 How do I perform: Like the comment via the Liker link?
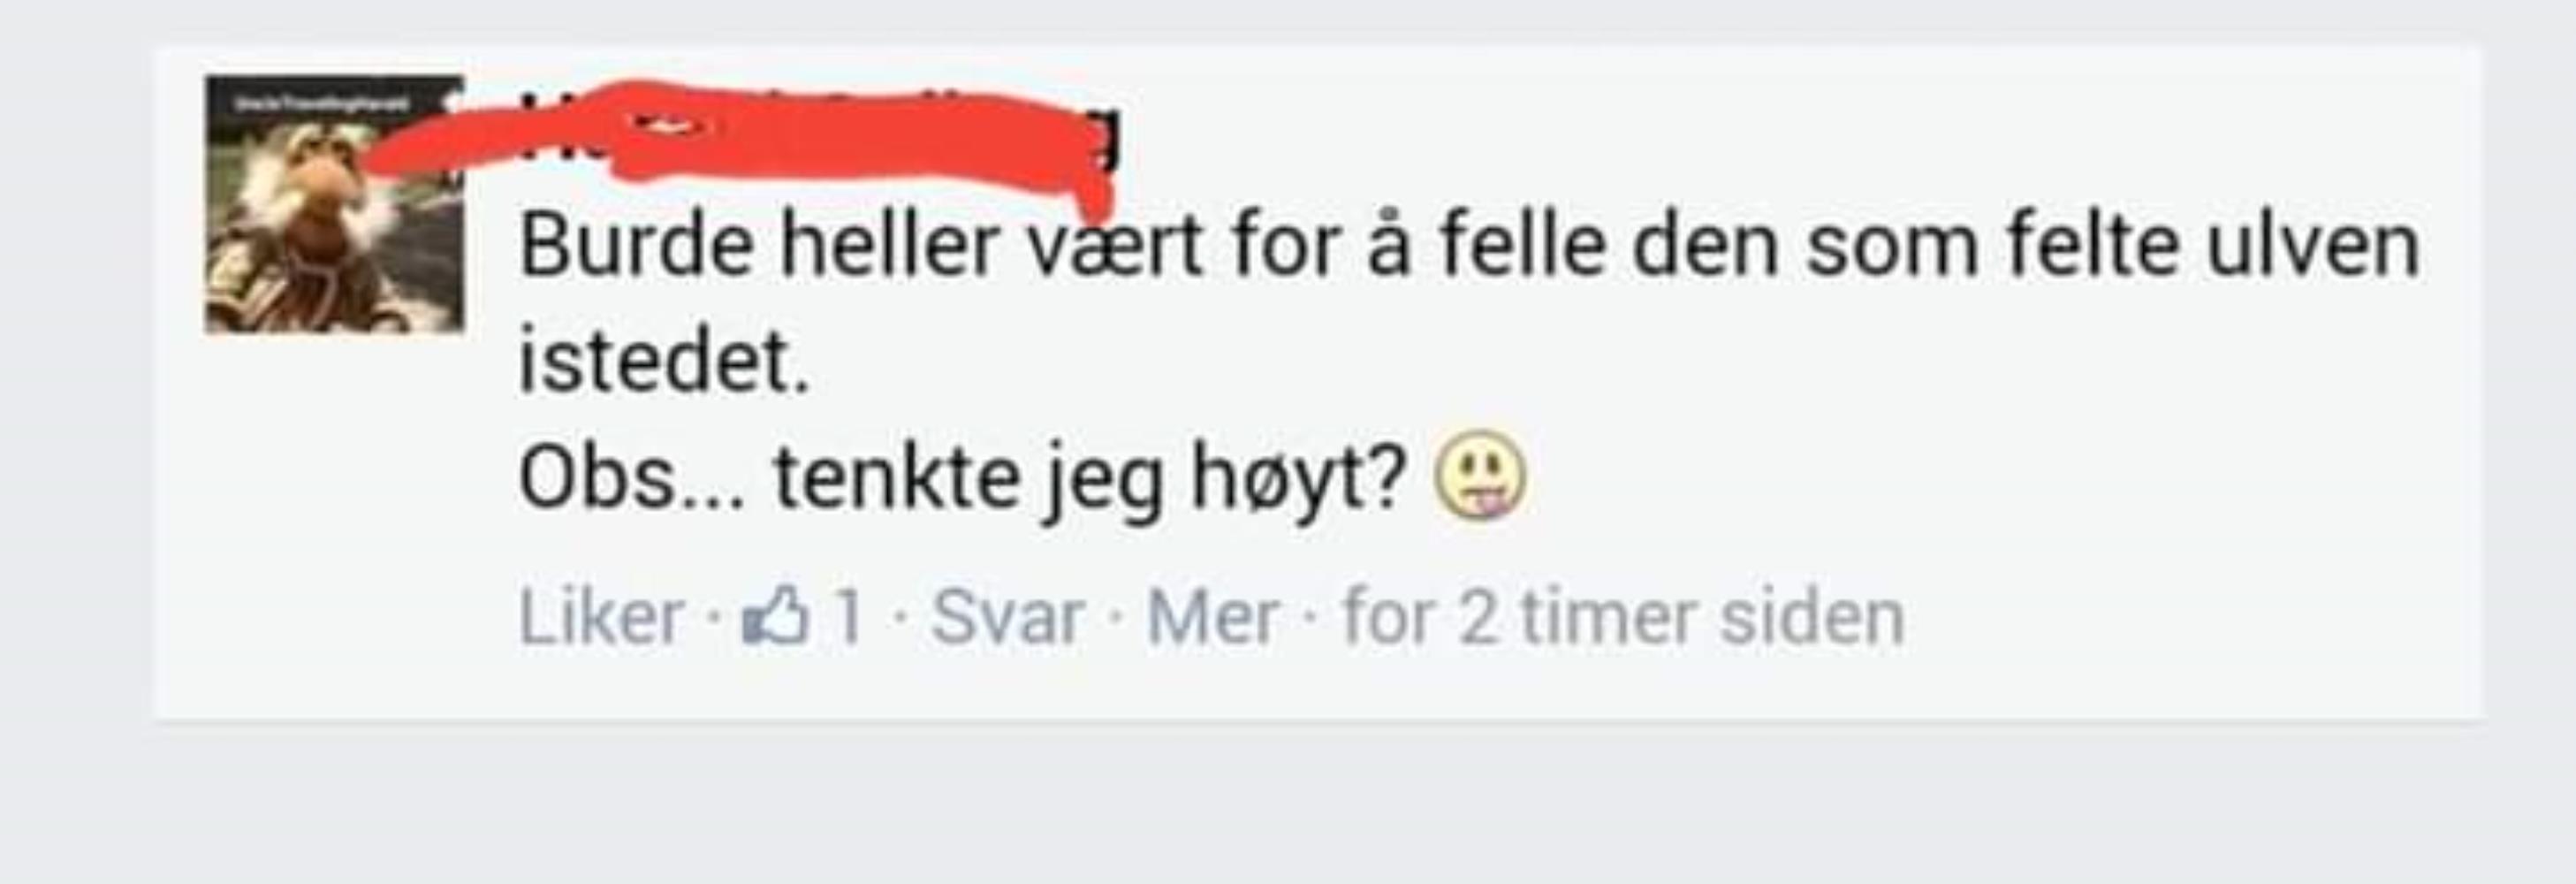point(601,617)
